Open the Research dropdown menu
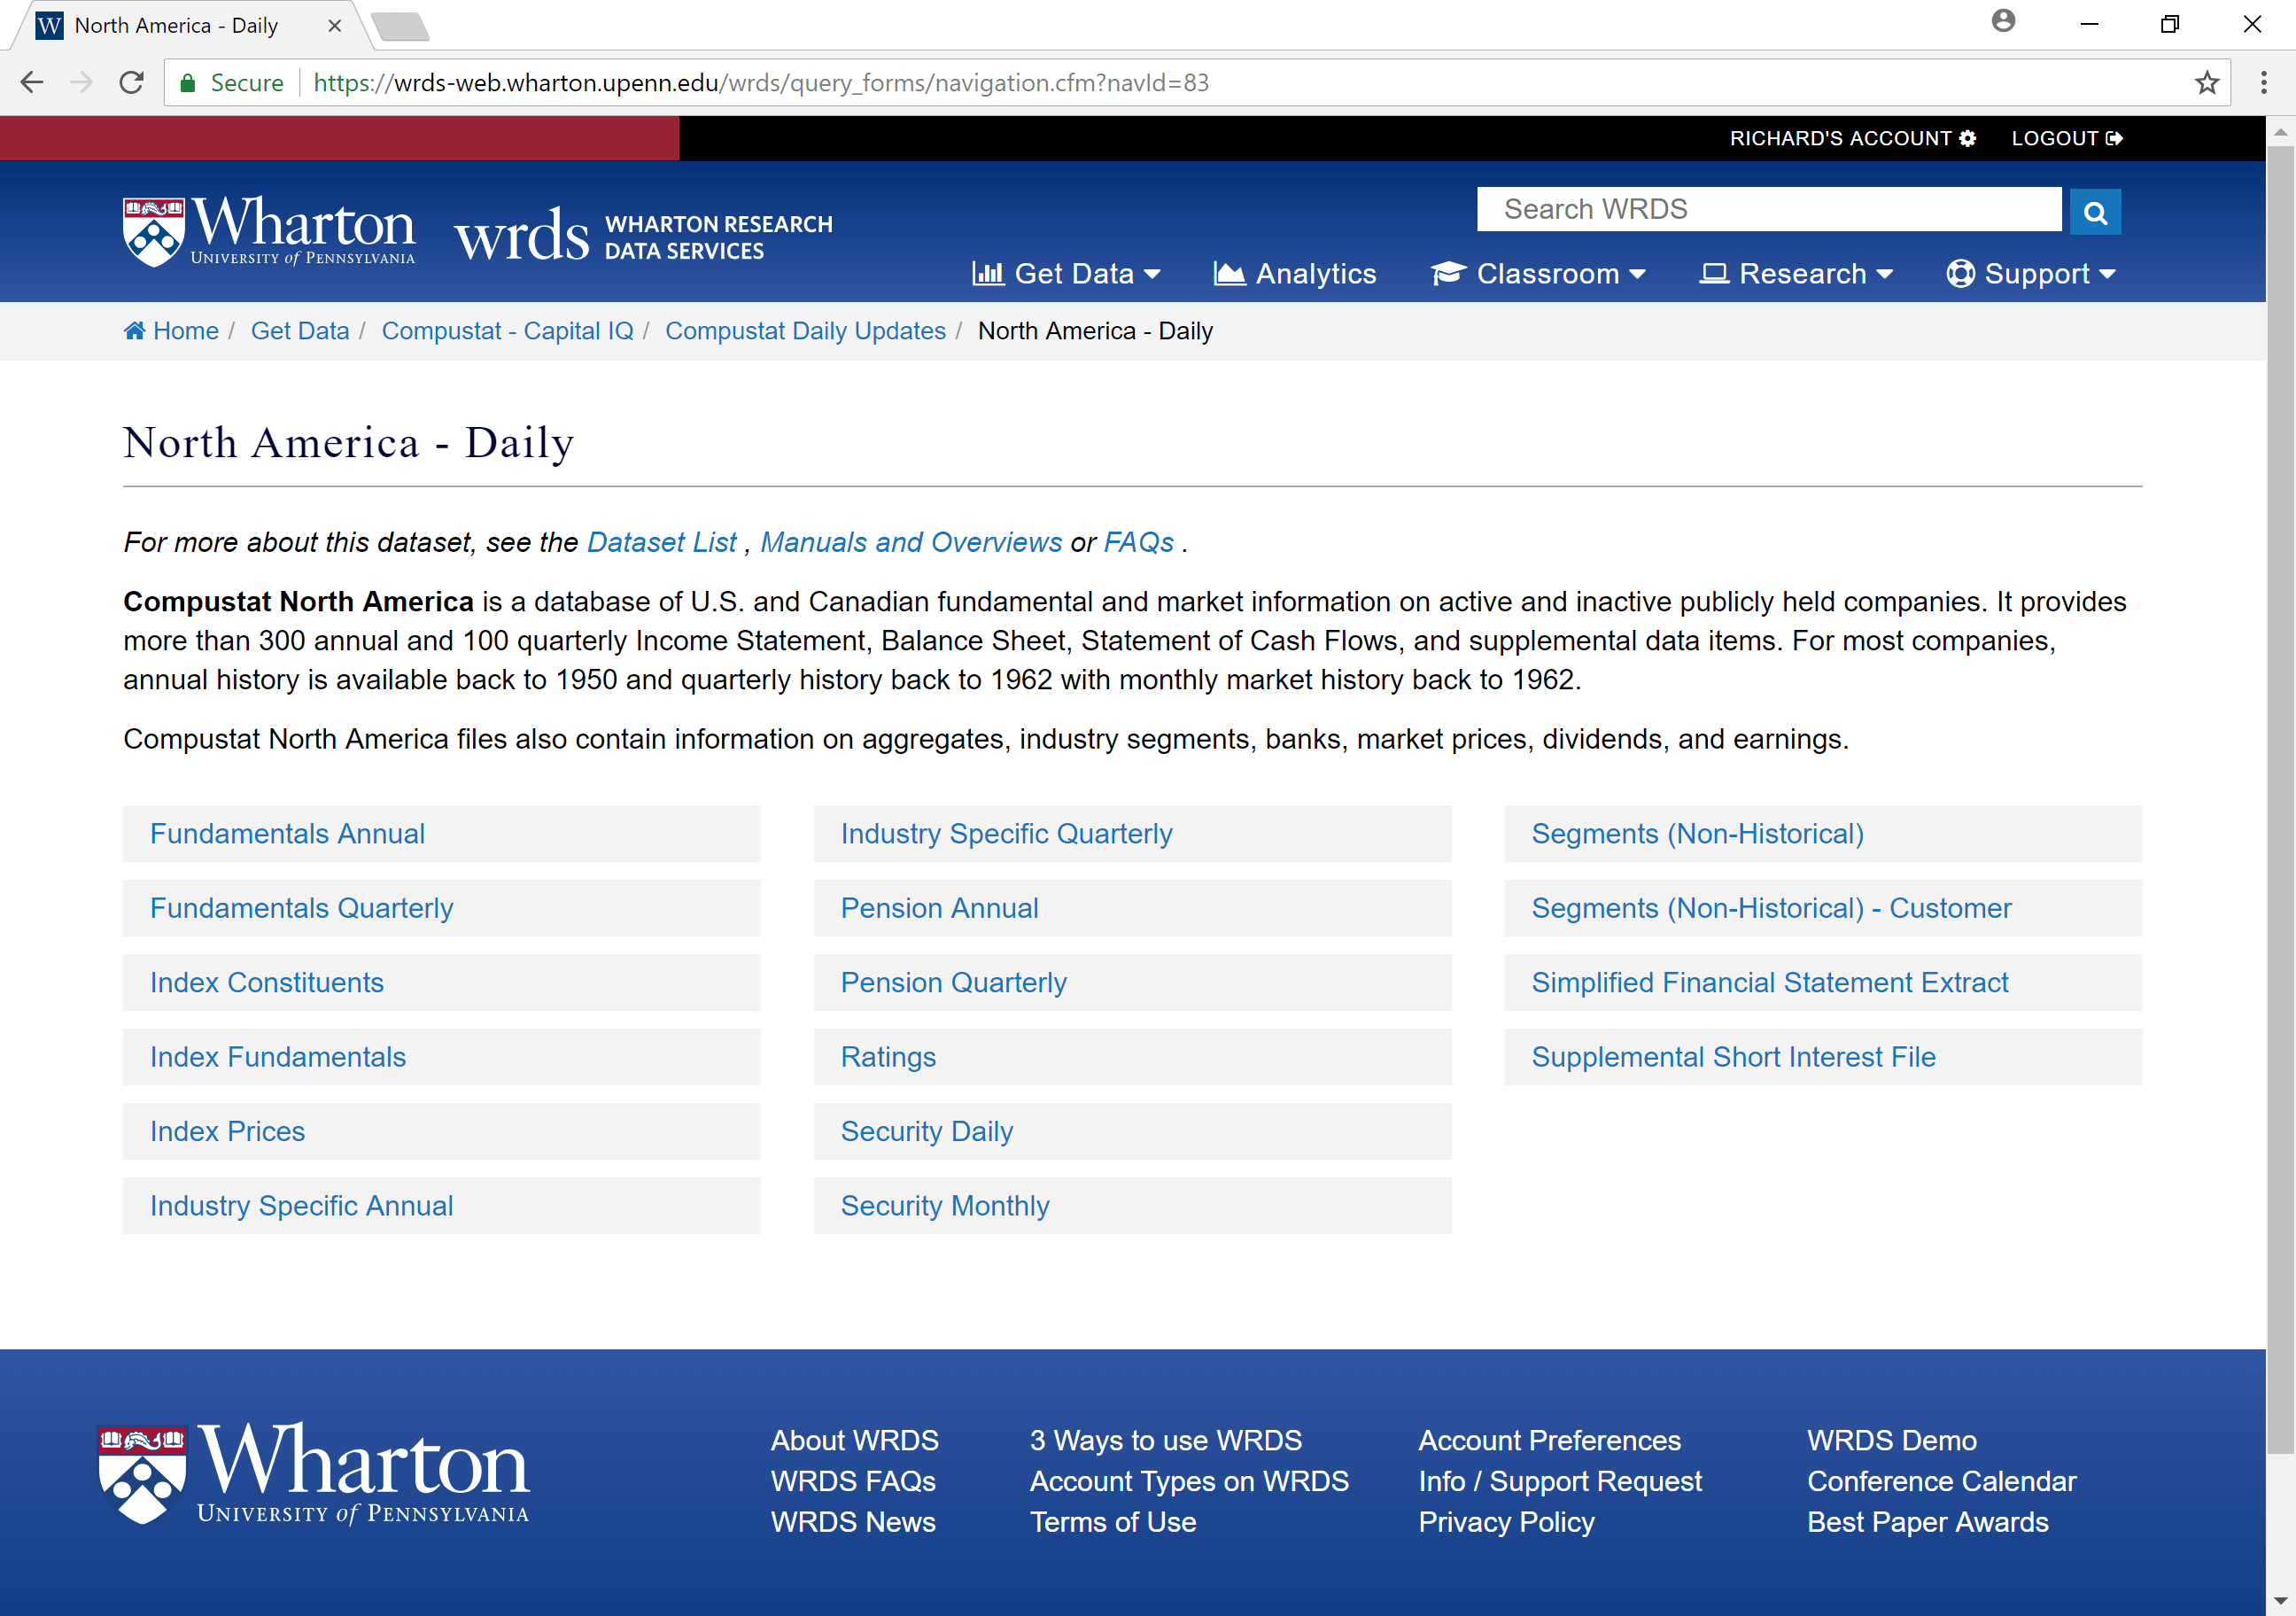The image size is (2296, 1616). tap(1796, 274)
